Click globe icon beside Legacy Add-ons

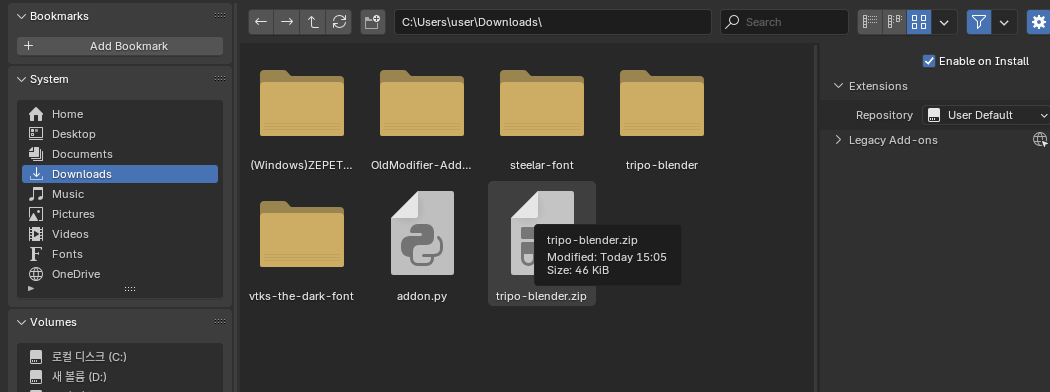pos(1040,139)
